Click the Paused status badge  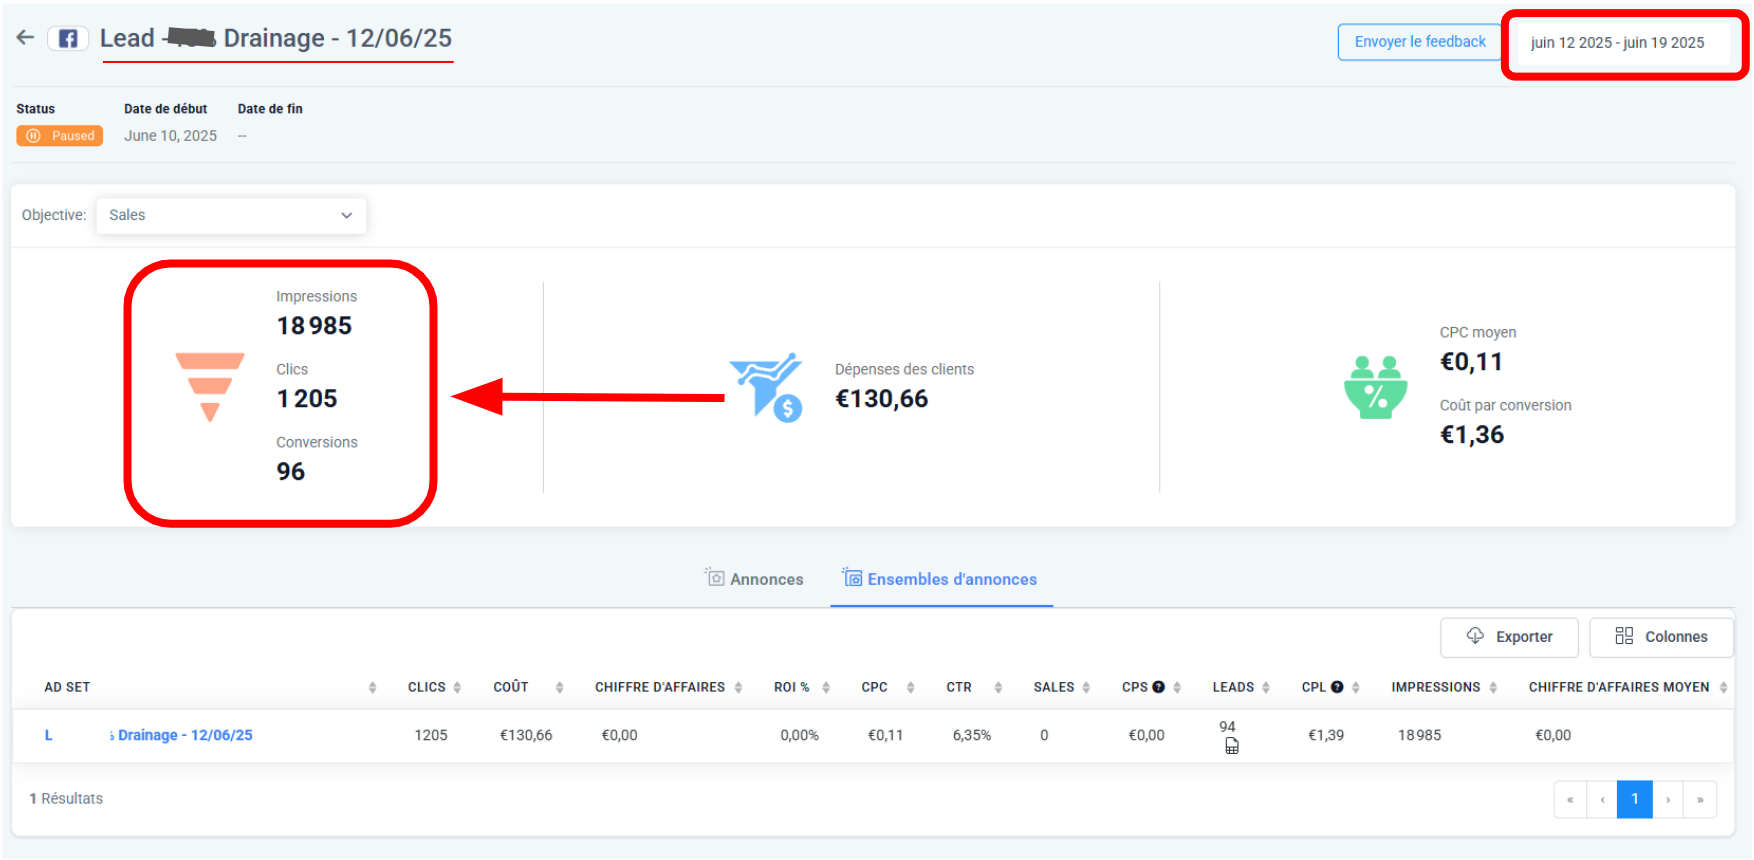pyautogui.click(x=60, y=136)
